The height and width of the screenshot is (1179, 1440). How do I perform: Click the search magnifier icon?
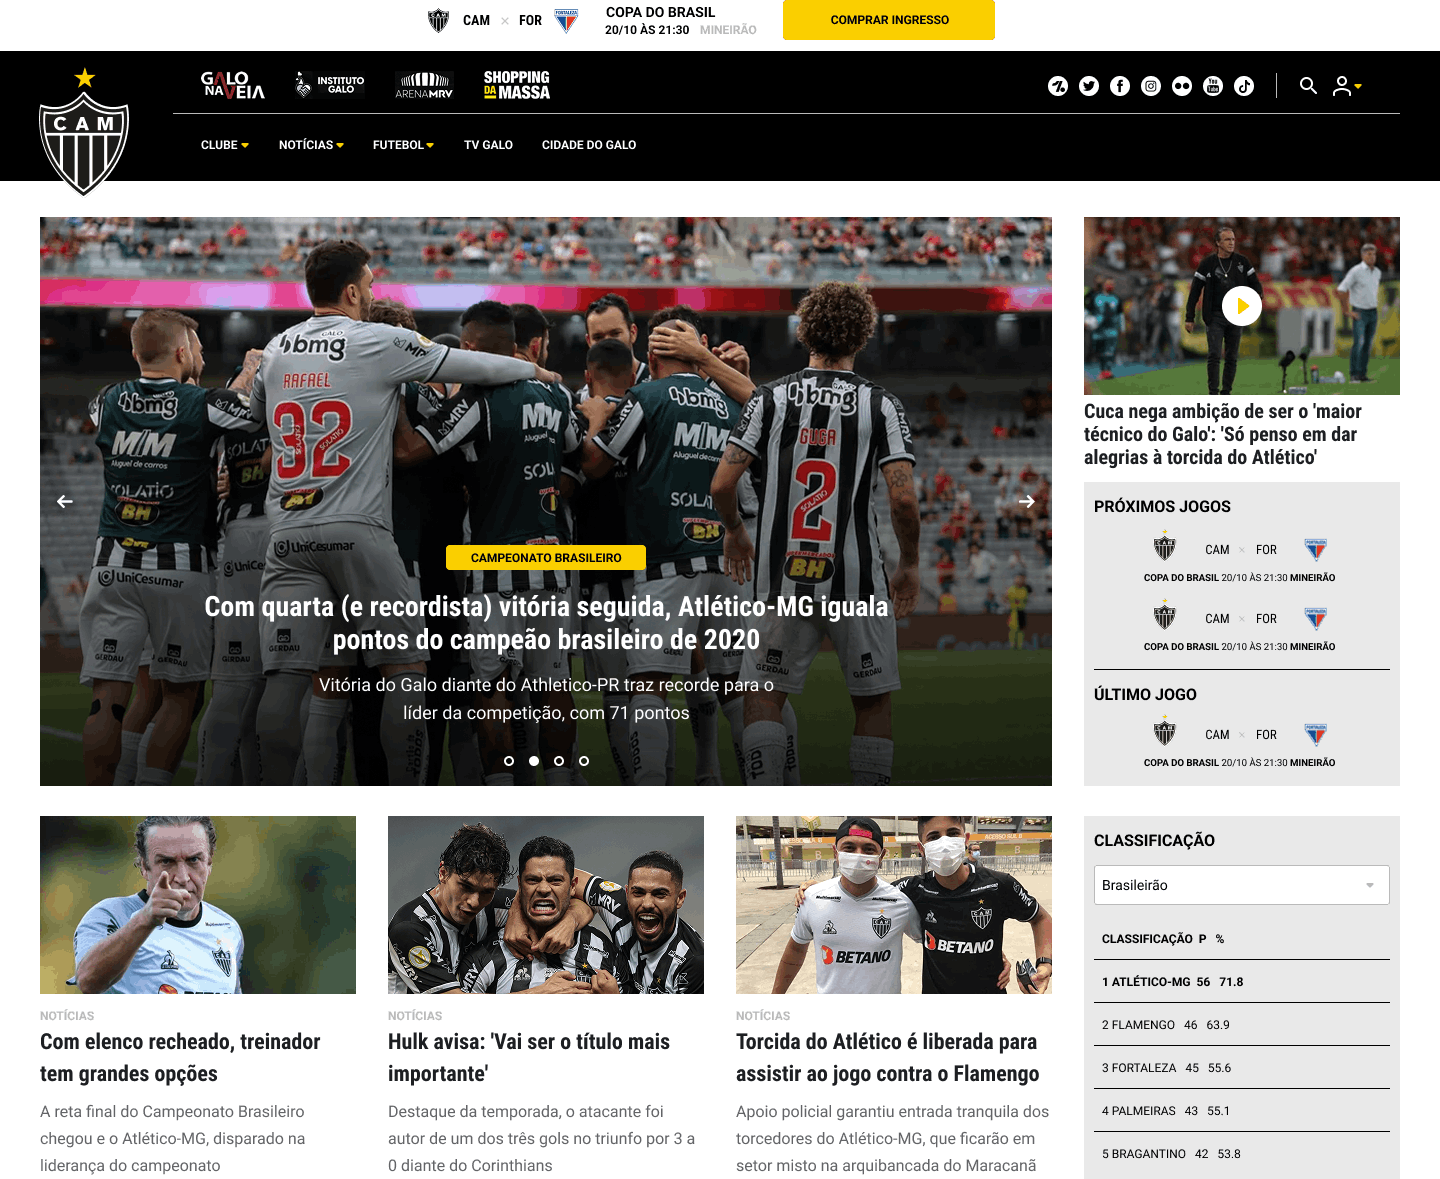[x=1308, y=87]
